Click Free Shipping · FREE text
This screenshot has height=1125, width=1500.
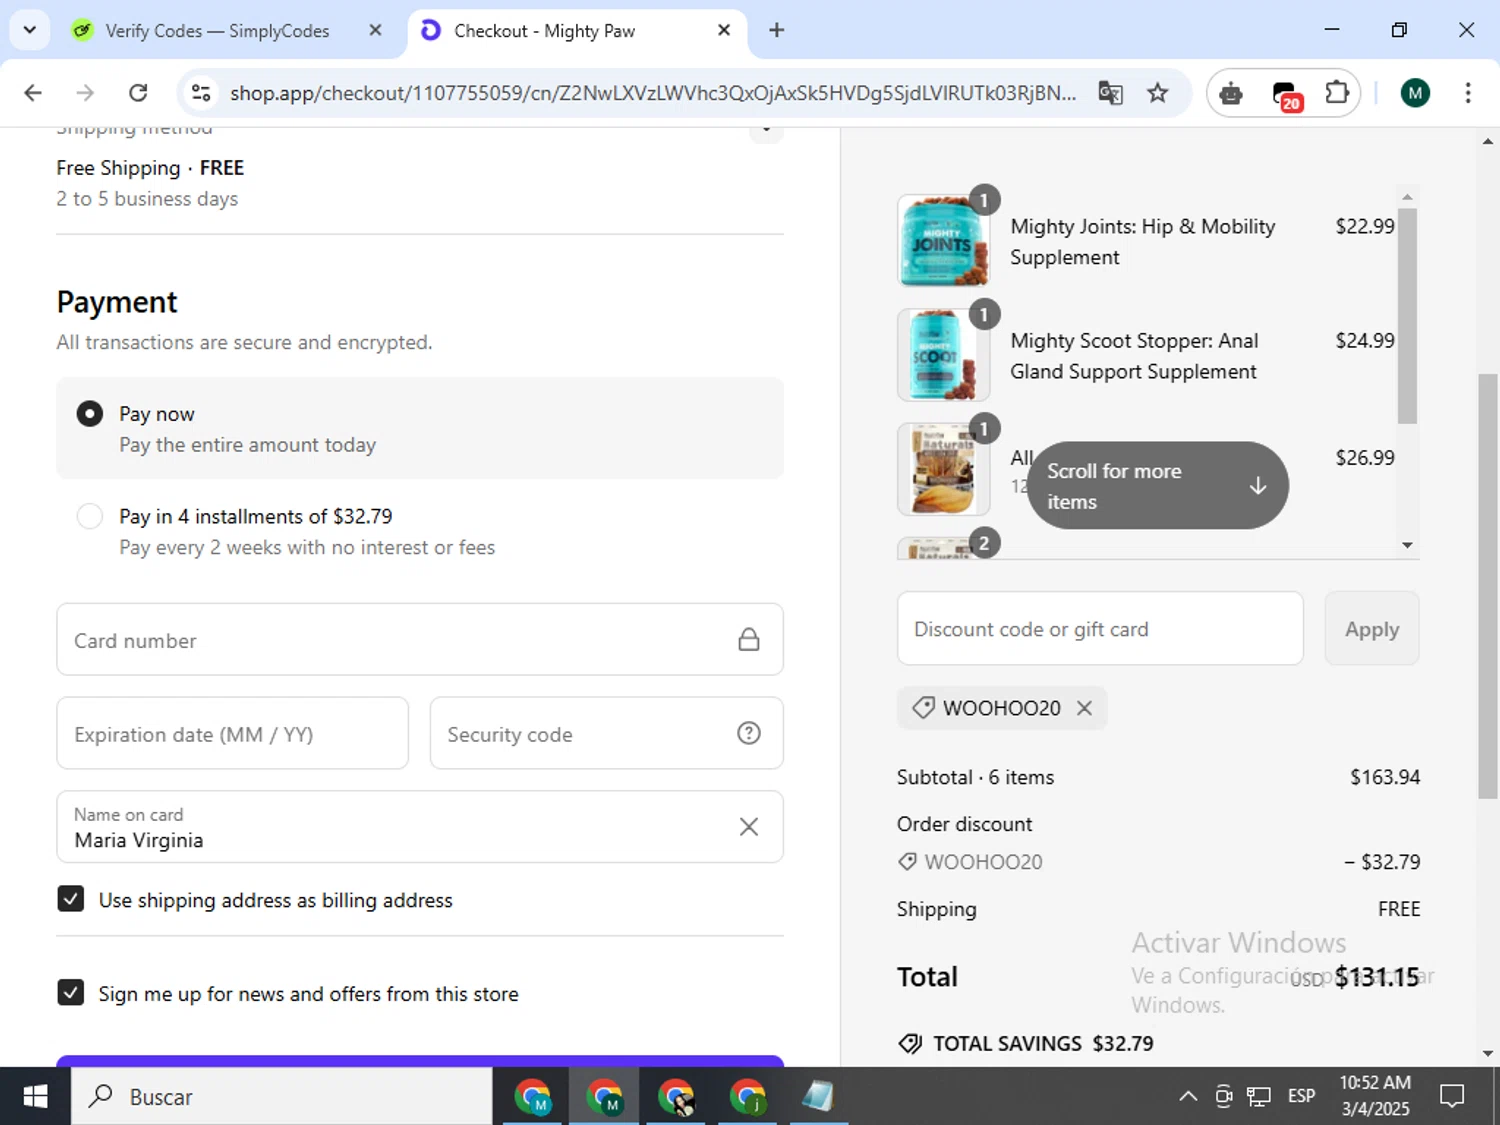[x=150, y=168]
